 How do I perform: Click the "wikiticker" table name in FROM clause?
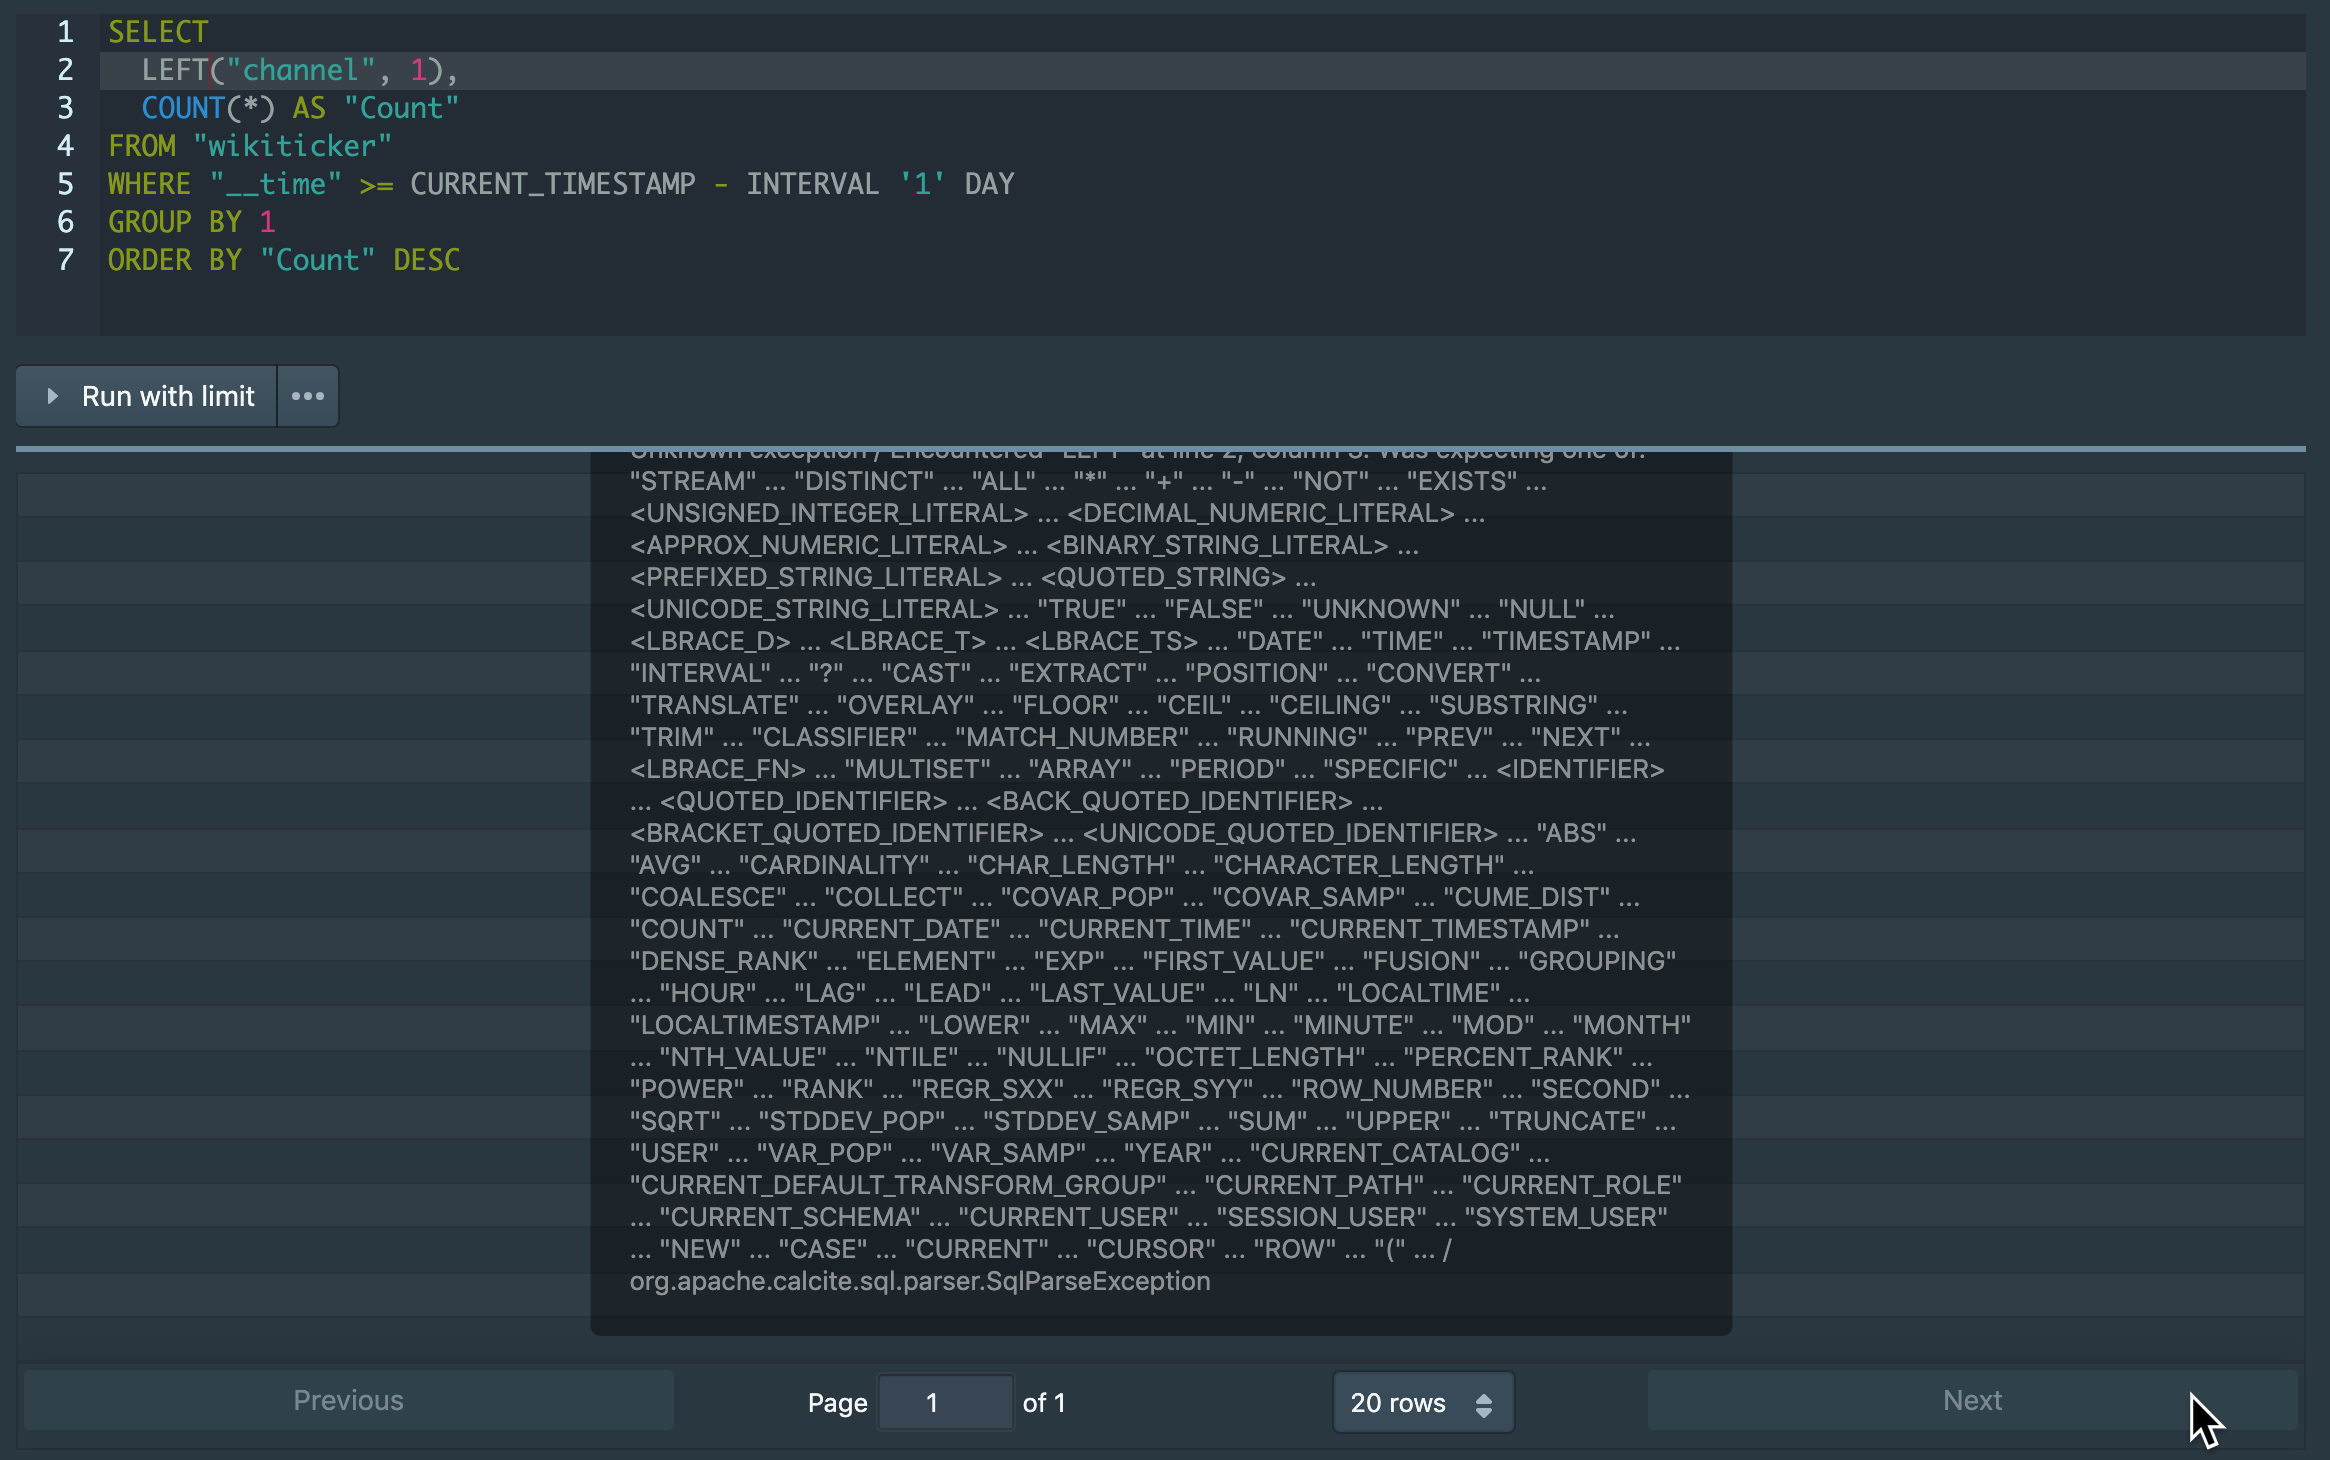(292, 146)
